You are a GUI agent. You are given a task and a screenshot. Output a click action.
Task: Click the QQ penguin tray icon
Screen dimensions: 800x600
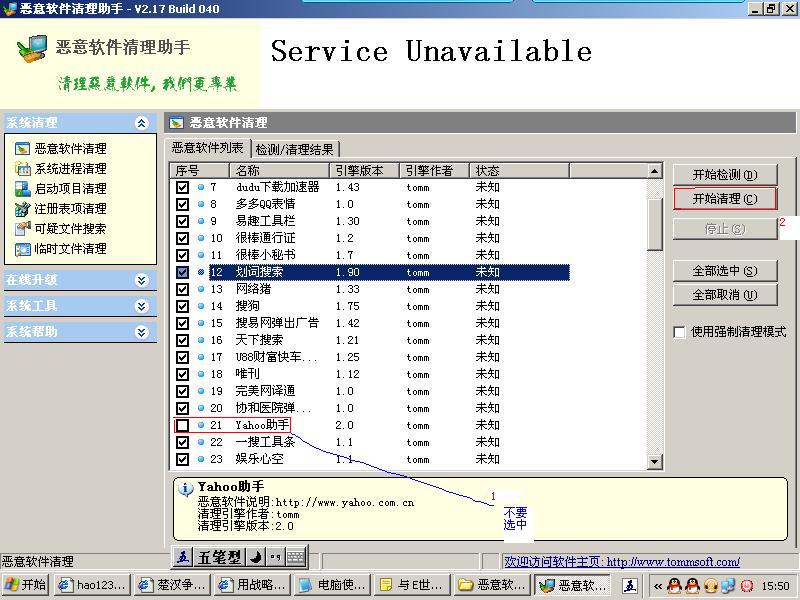[x=675, y=586]
